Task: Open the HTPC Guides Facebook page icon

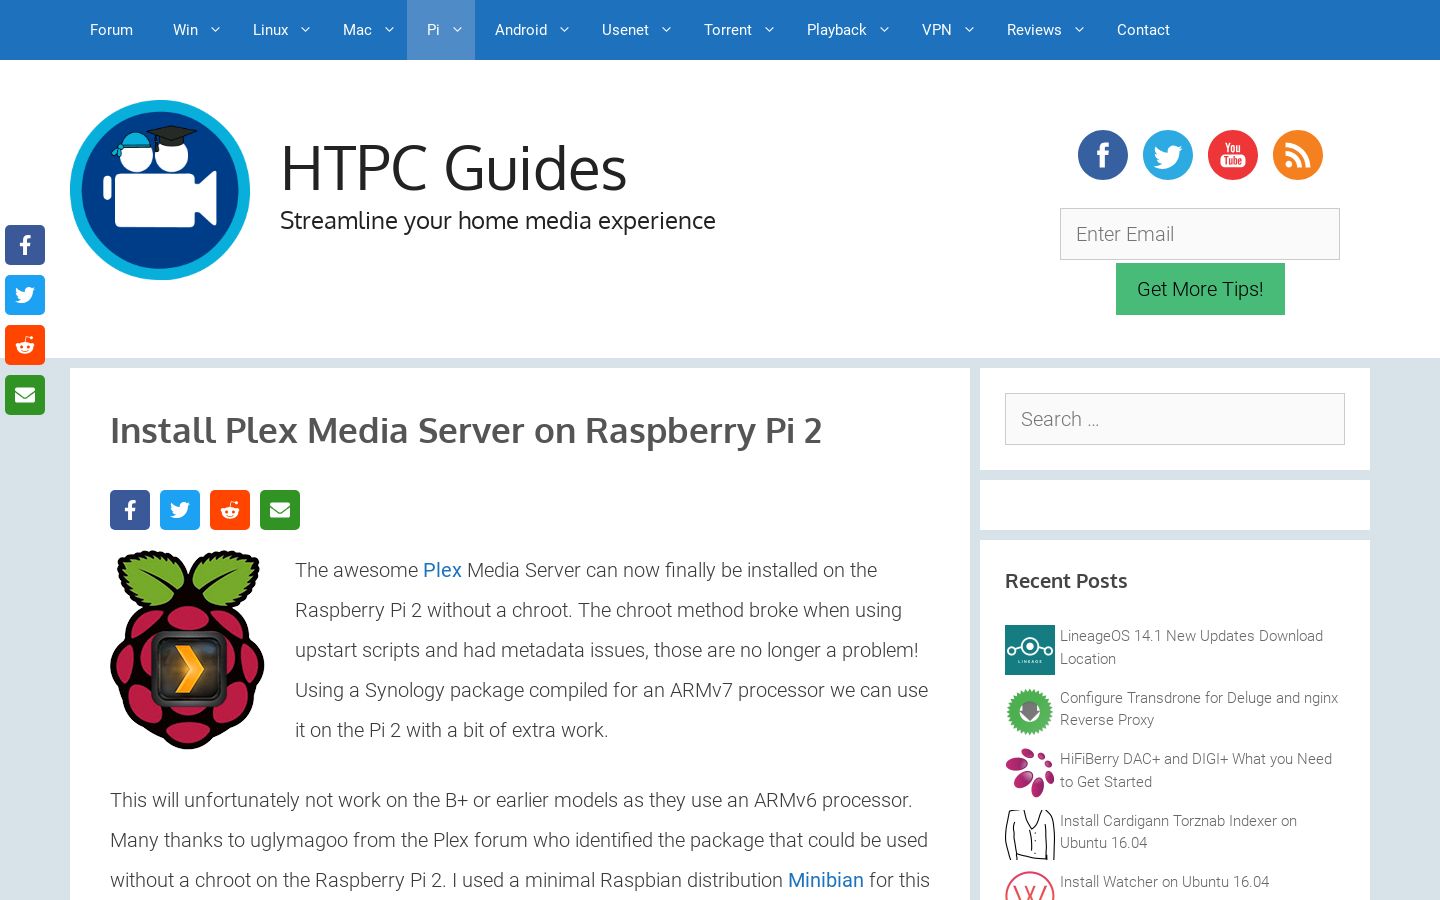Action: pos(1103,155)
